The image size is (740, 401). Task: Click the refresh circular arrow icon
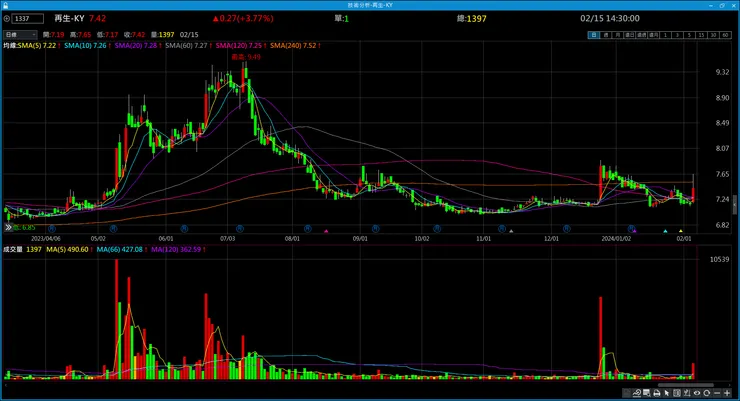pyautogui.click(x=706, y=393)
